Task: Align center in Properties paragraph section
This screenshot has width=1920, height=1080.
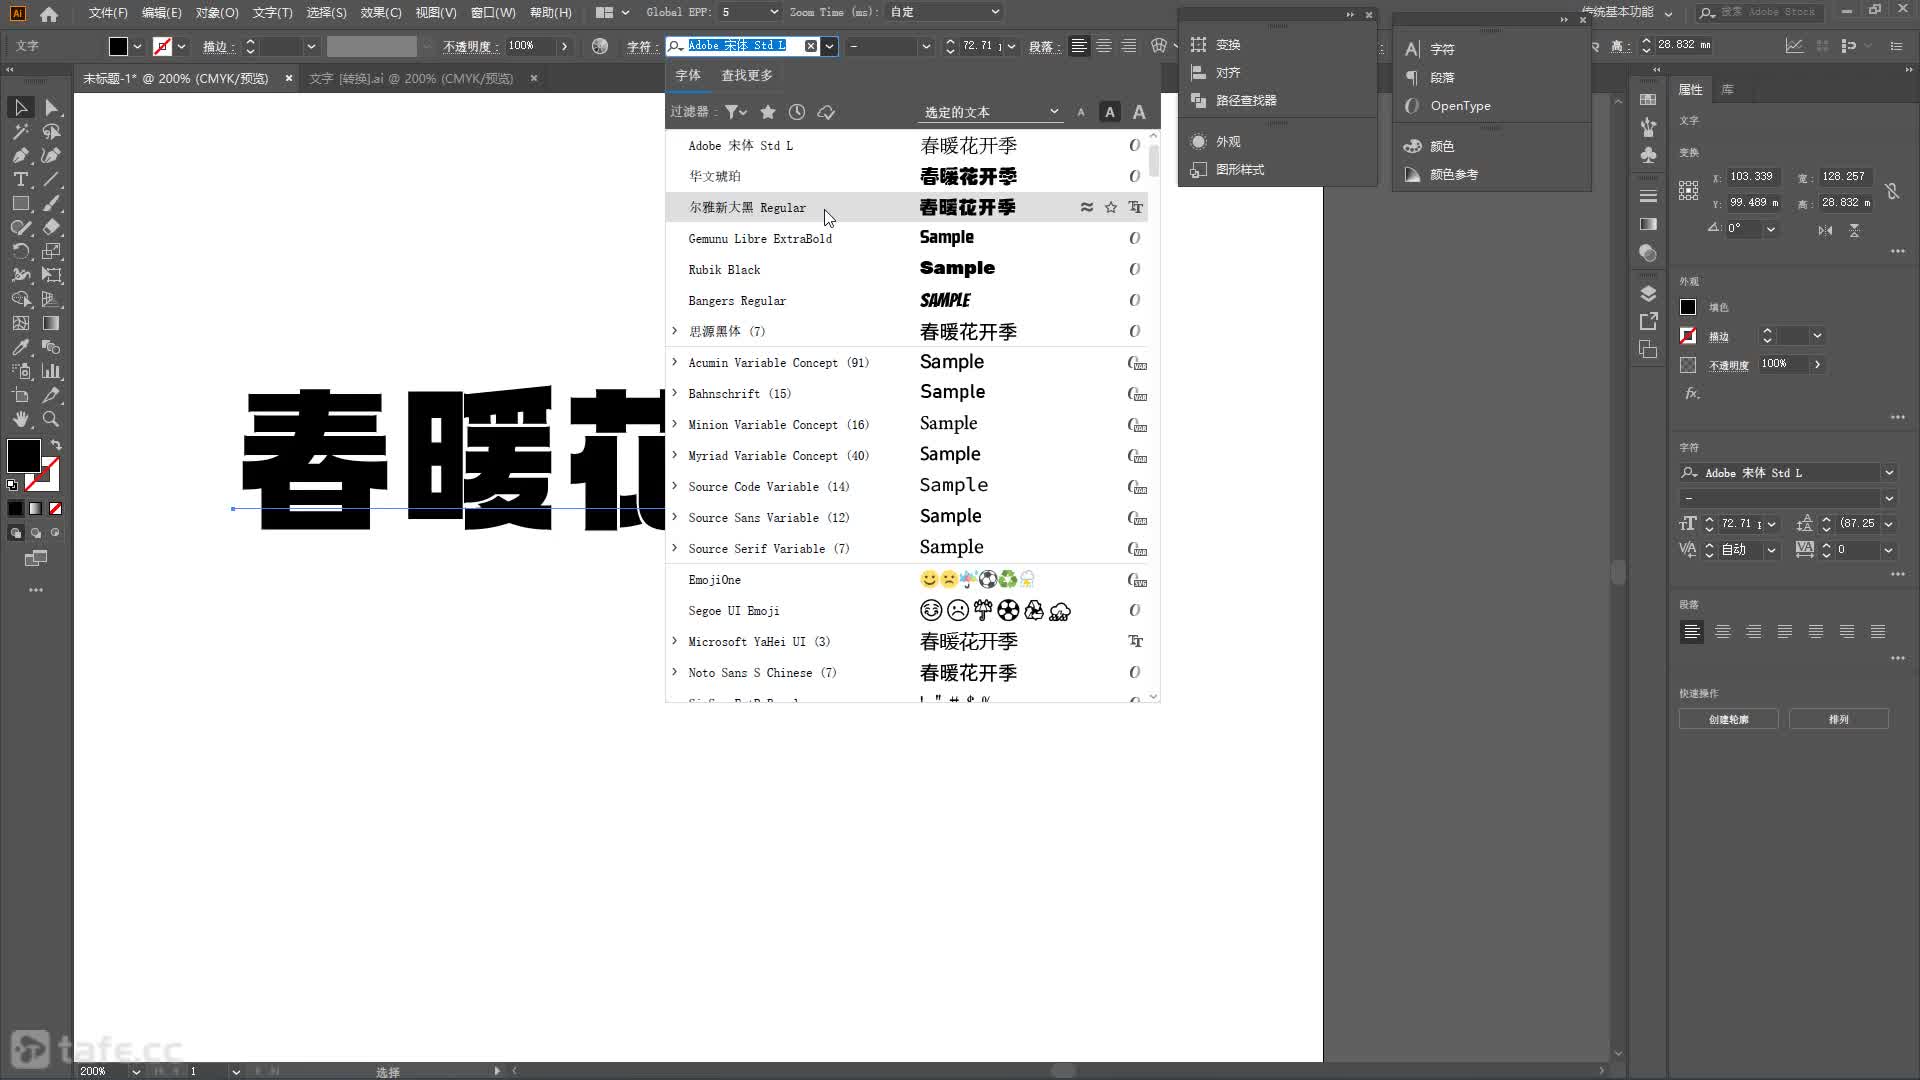Action: point(1723,631)
